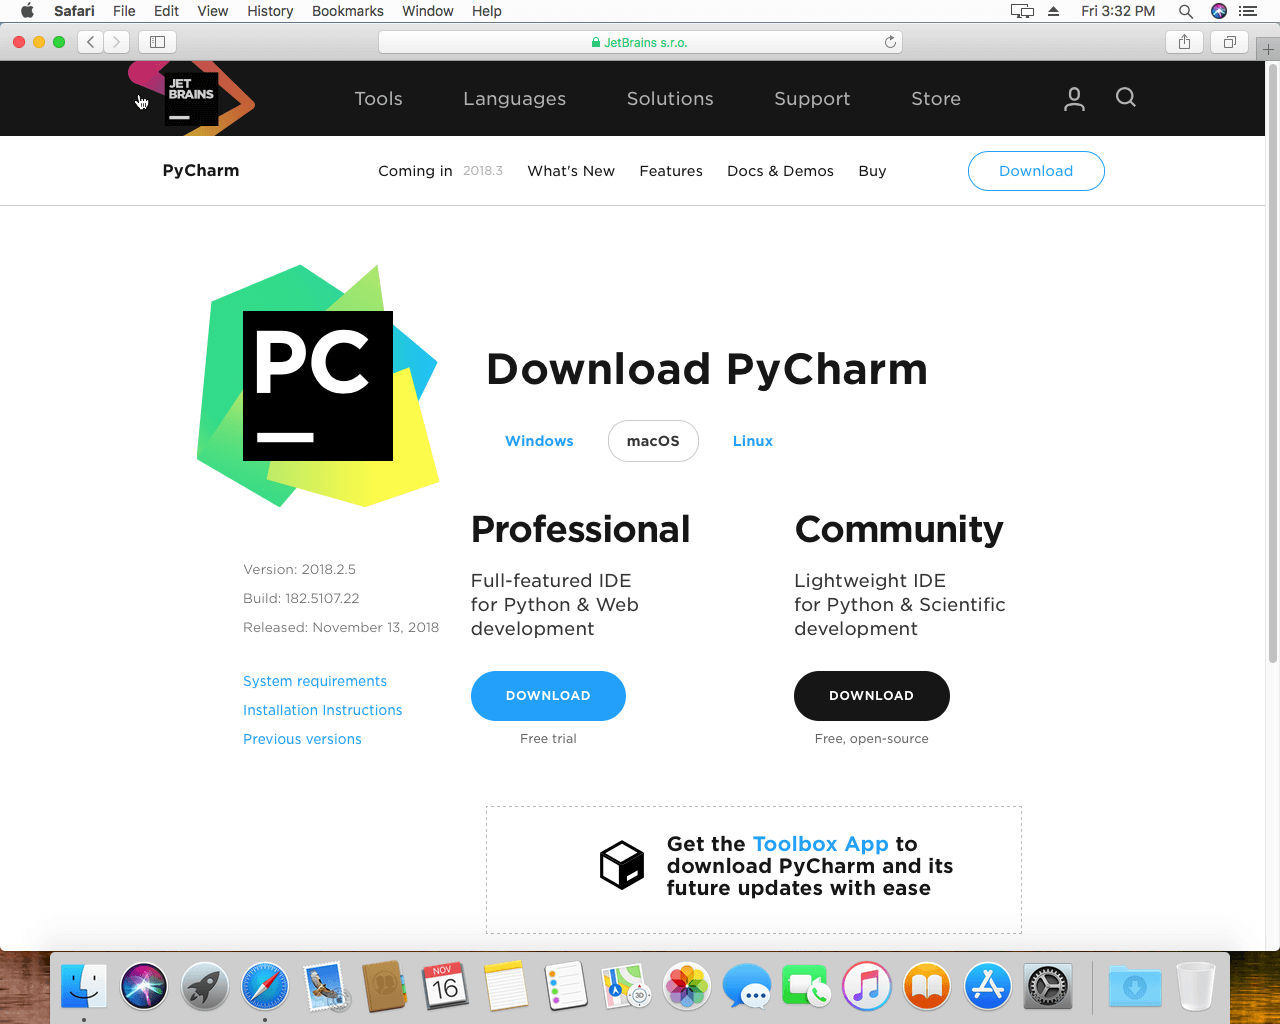Launch Siri from the dock
Image resolution: width=1280 pixels, height=1024 pixels.
click(144, 987)
